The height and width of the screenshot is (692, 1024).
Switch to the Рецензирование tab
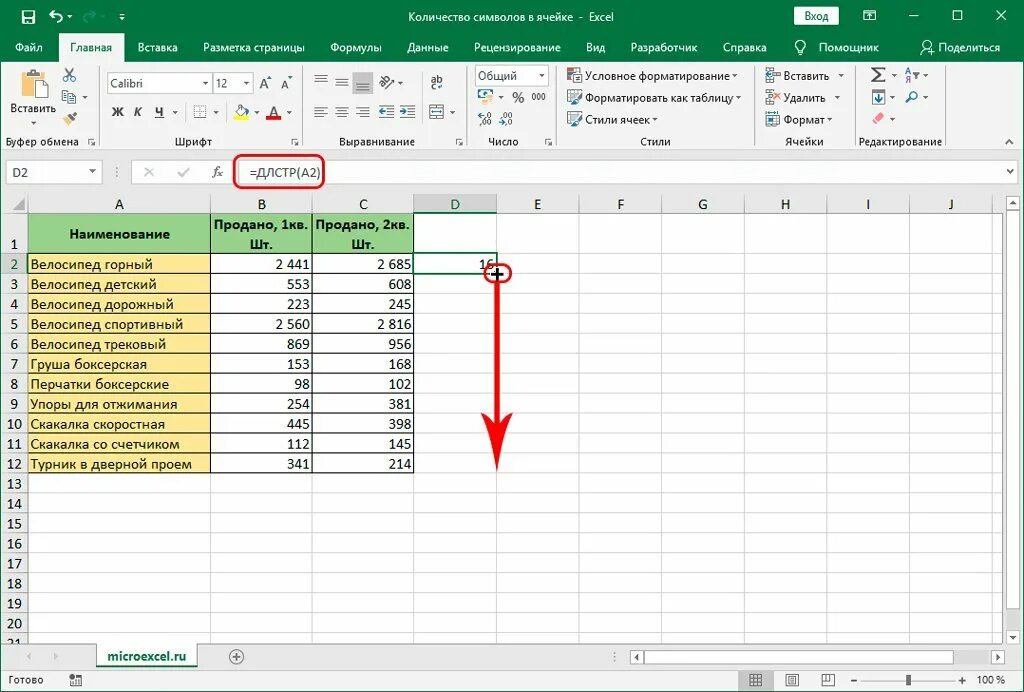point(517,47)
